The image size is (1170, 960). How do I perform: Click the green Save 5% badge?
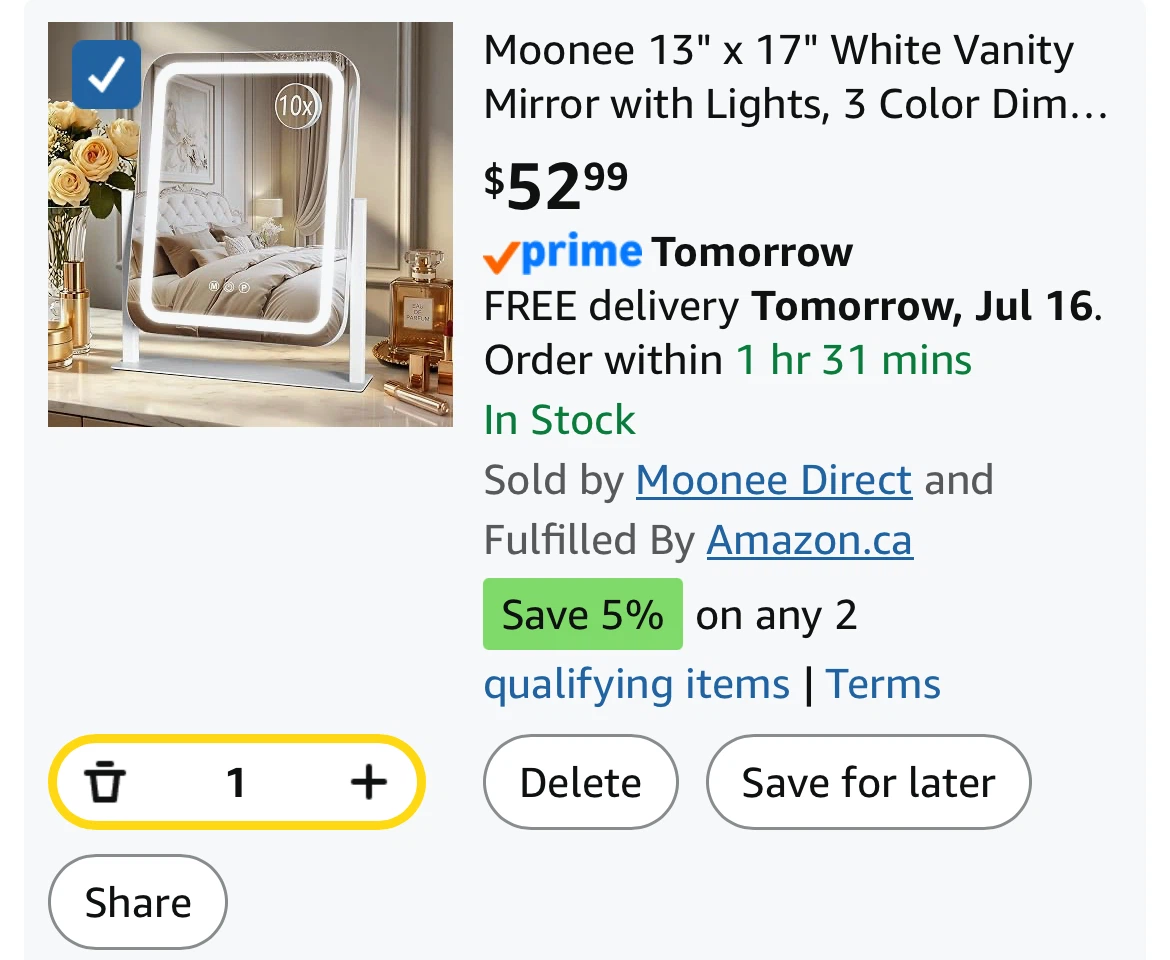583,614
